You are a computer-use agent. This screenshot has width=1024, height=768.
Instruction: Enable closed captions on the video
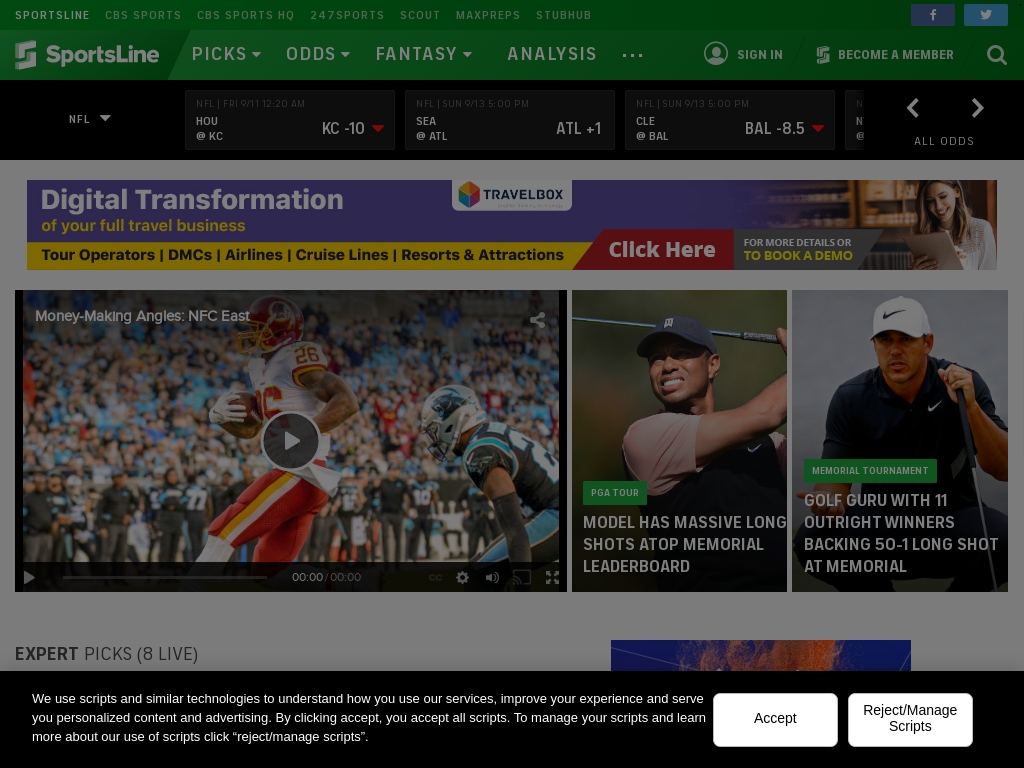(435, 577)
